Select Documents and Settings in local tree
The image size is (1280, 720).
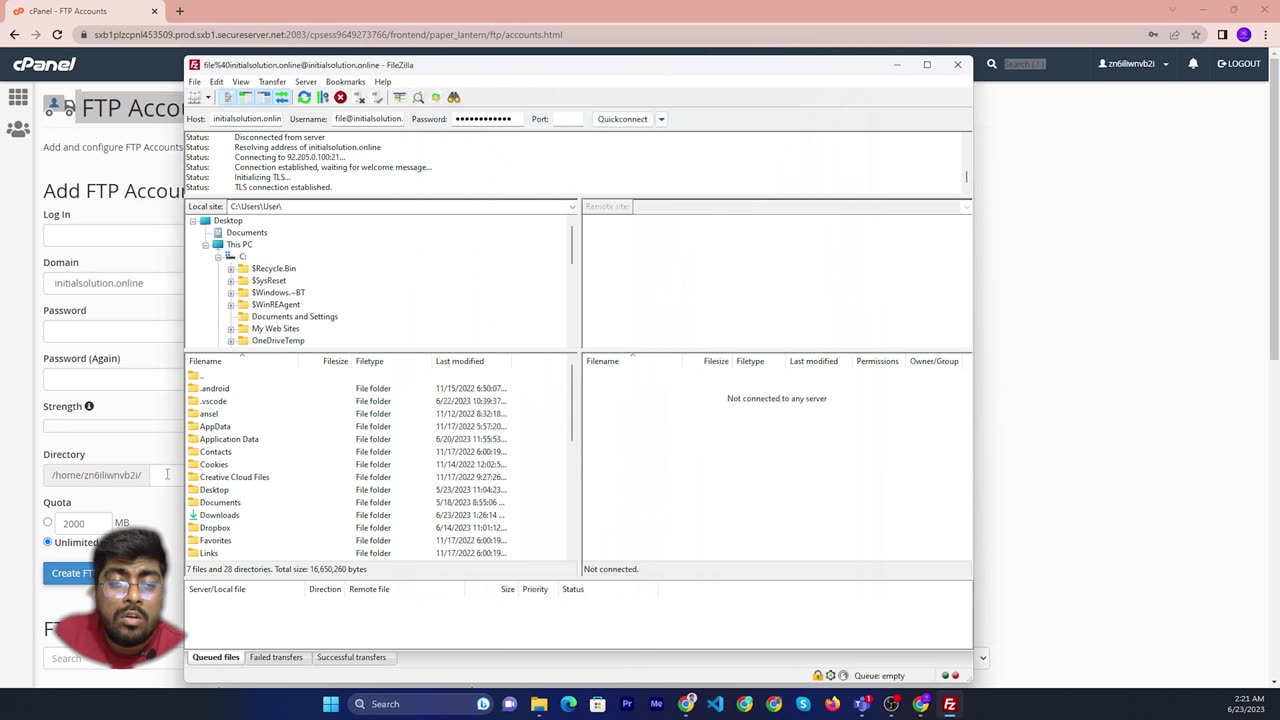pos(294,317)
